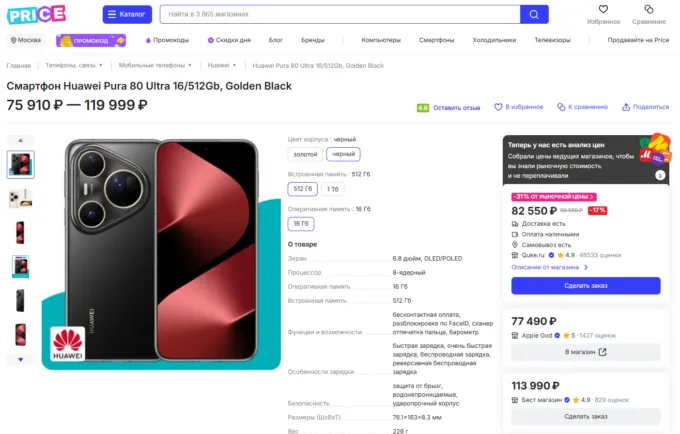The image size is (680, 434).
Task: Go to Скидки дня section
Action: pos(229,40)
